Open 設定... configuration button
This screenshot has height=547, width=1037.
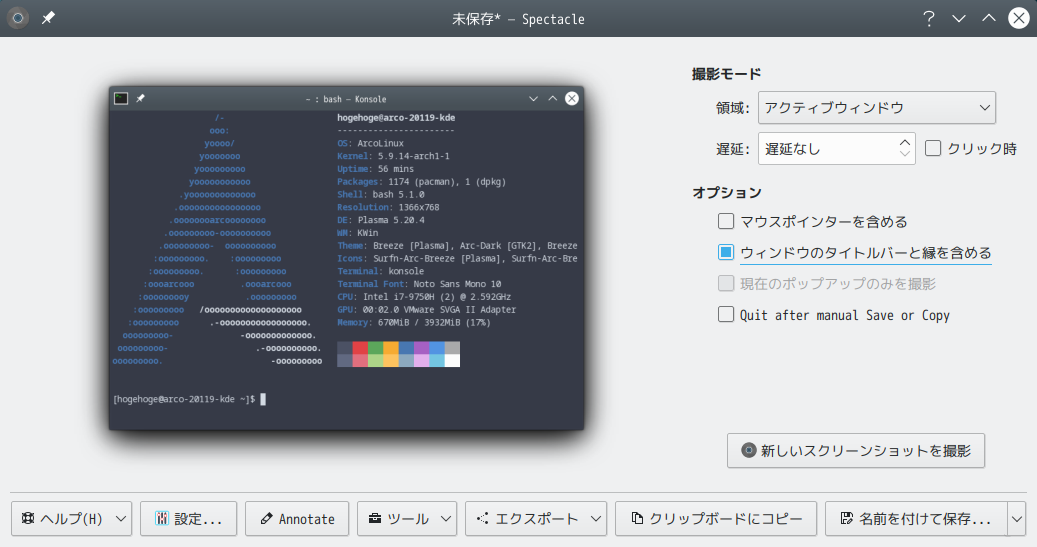tap(188, 519)
